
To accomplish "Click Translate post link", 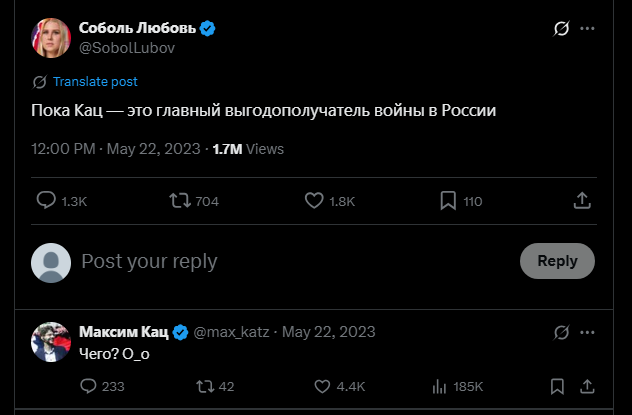I will point(95,82).
